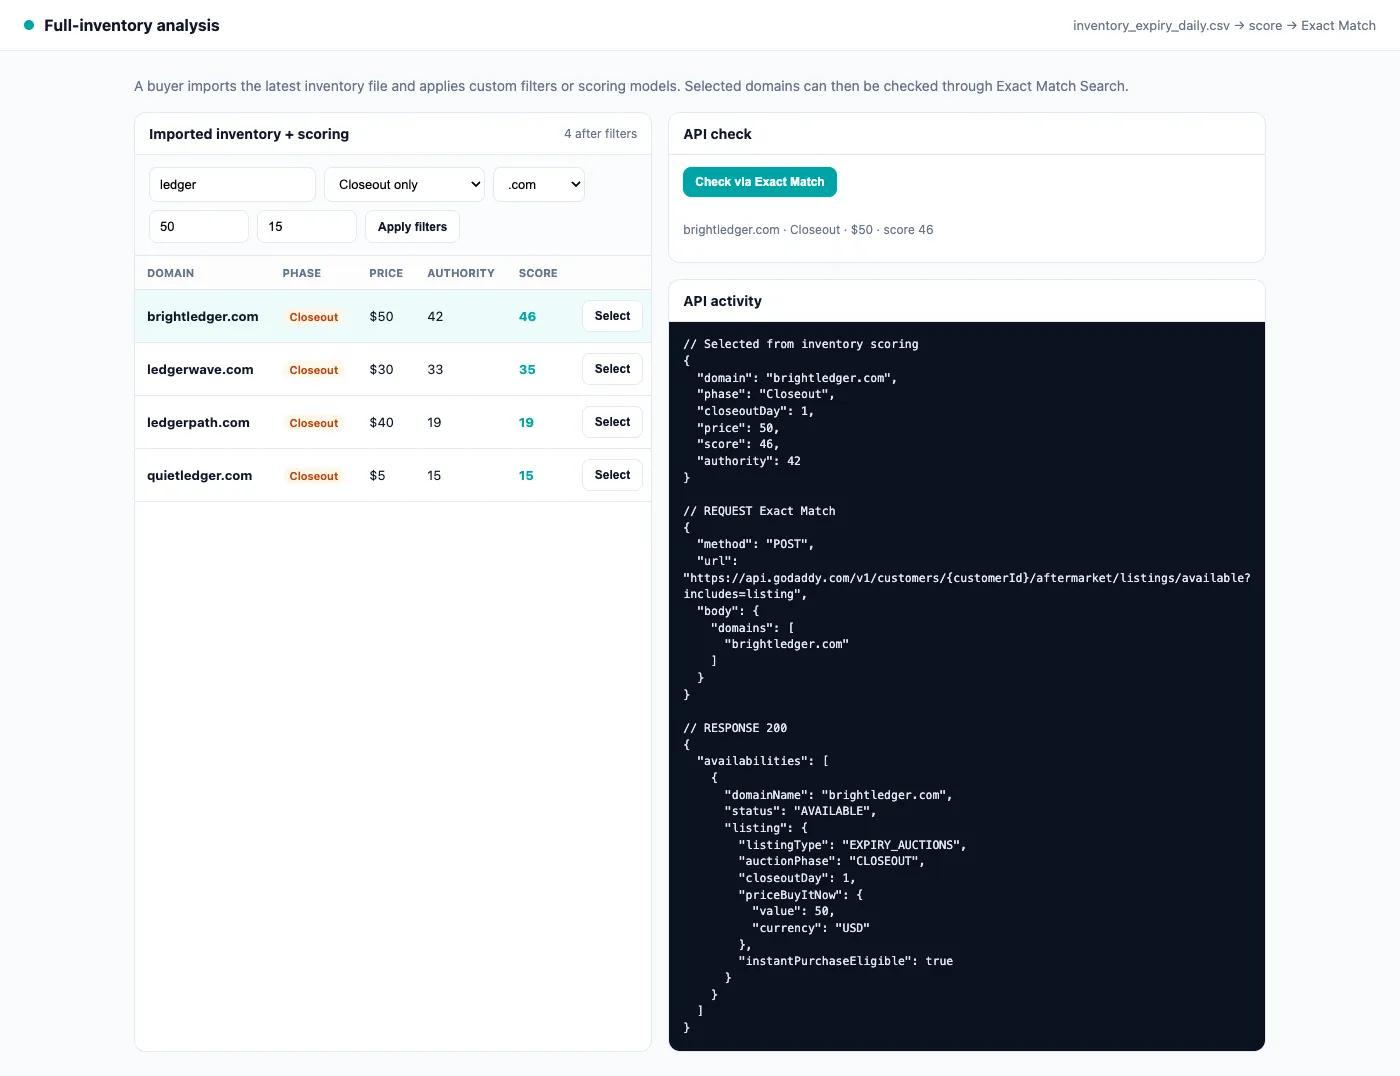
Task: Click the 'API check' panel heading
Action: pyautogui.click(x=717, y=134)
